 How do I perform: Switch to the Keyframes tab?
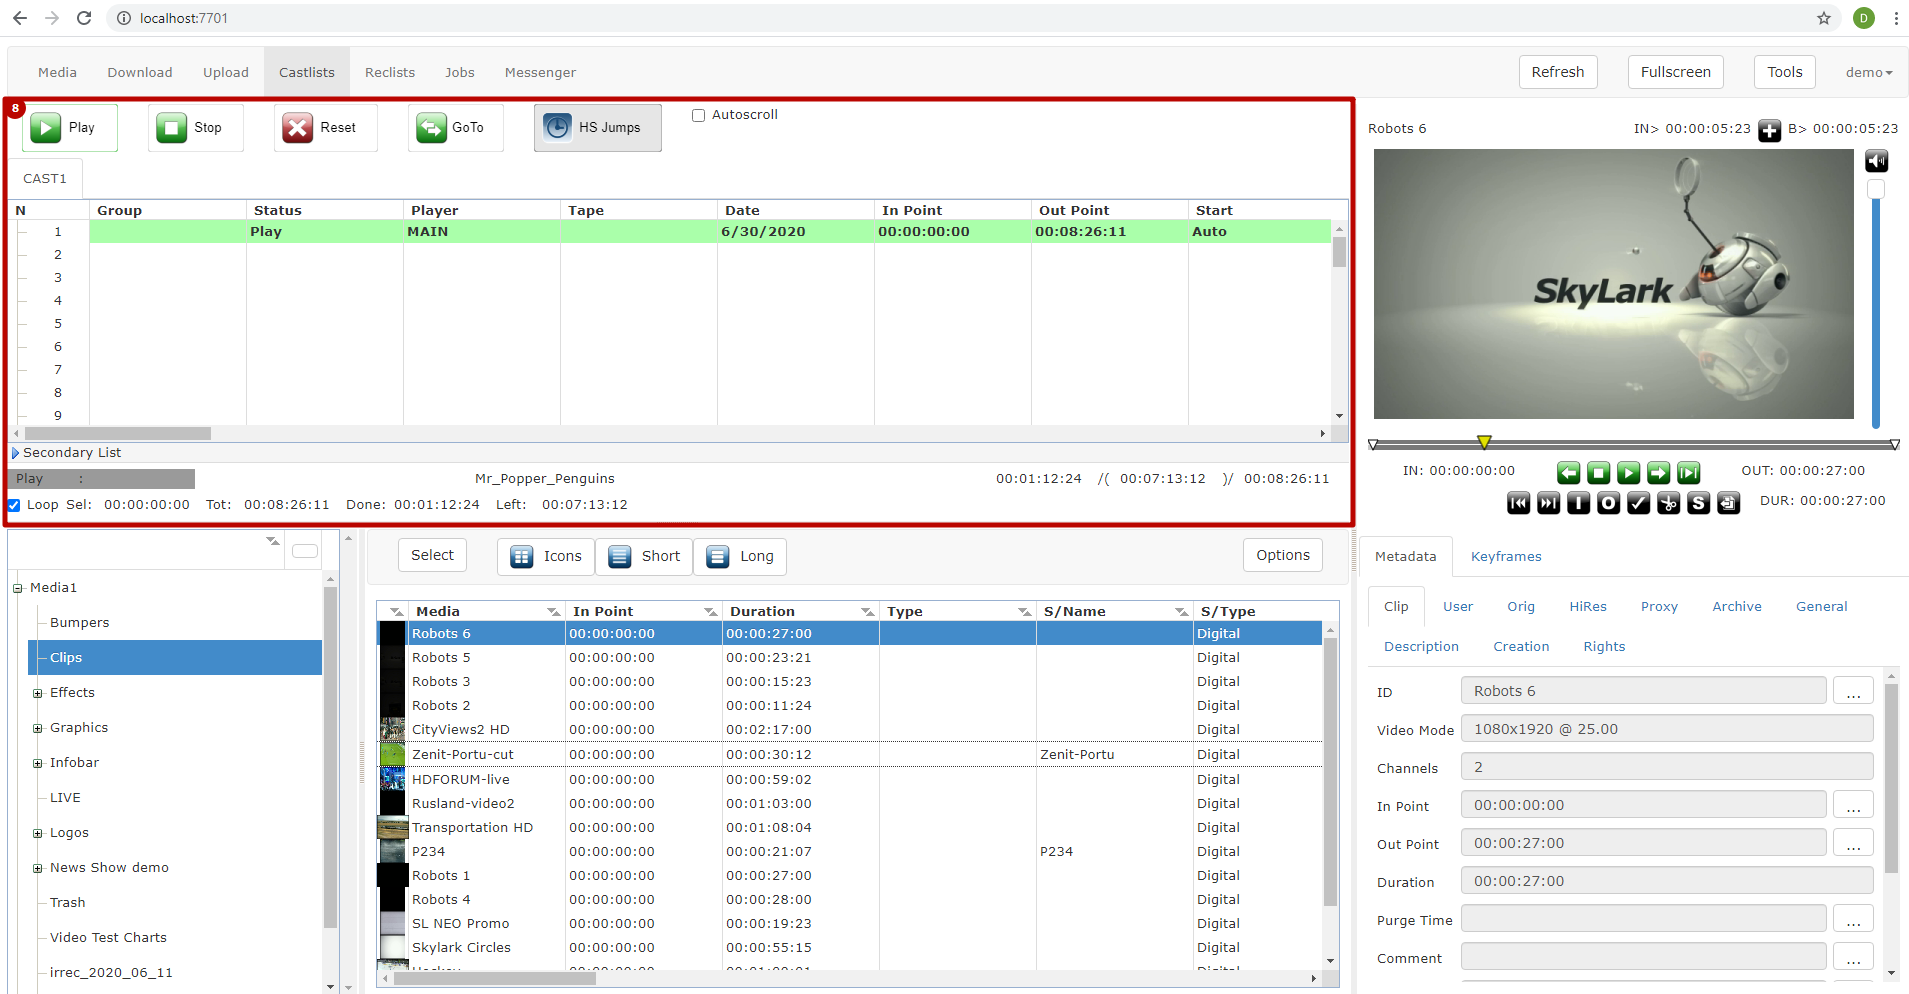(x=1506, y=557)
